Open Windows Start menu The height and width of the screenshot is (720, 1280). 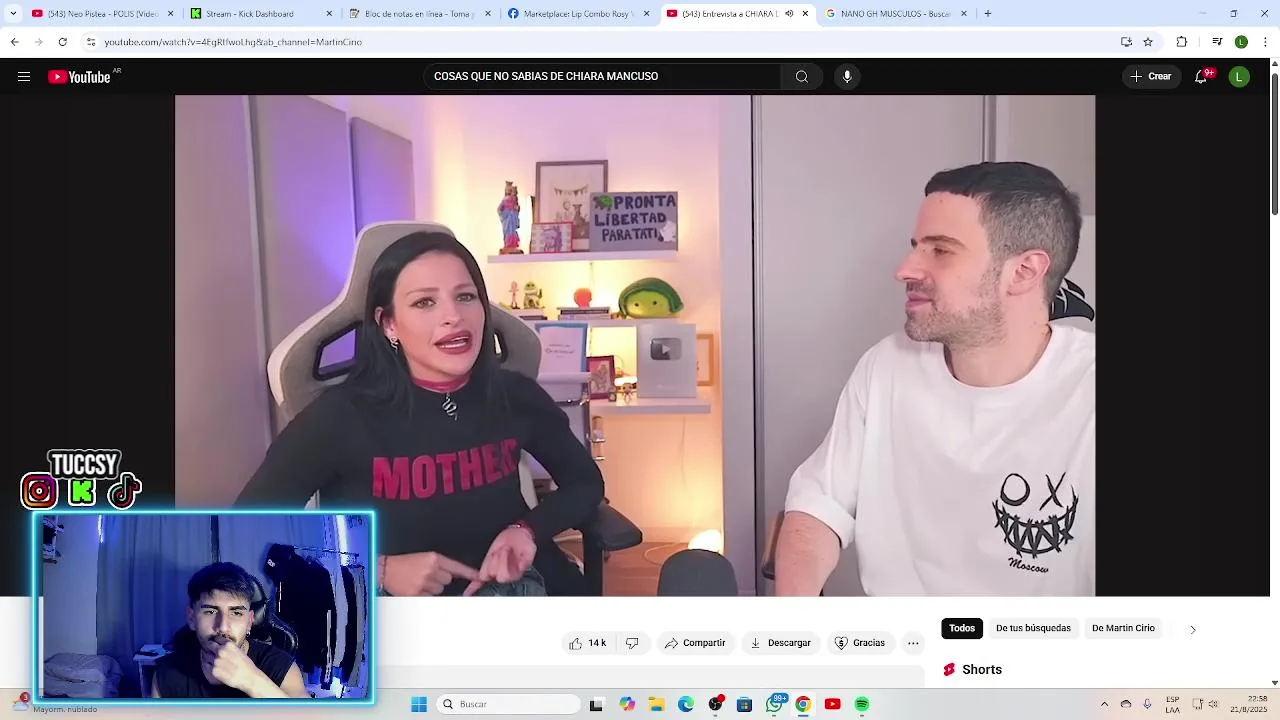(419, 705)
